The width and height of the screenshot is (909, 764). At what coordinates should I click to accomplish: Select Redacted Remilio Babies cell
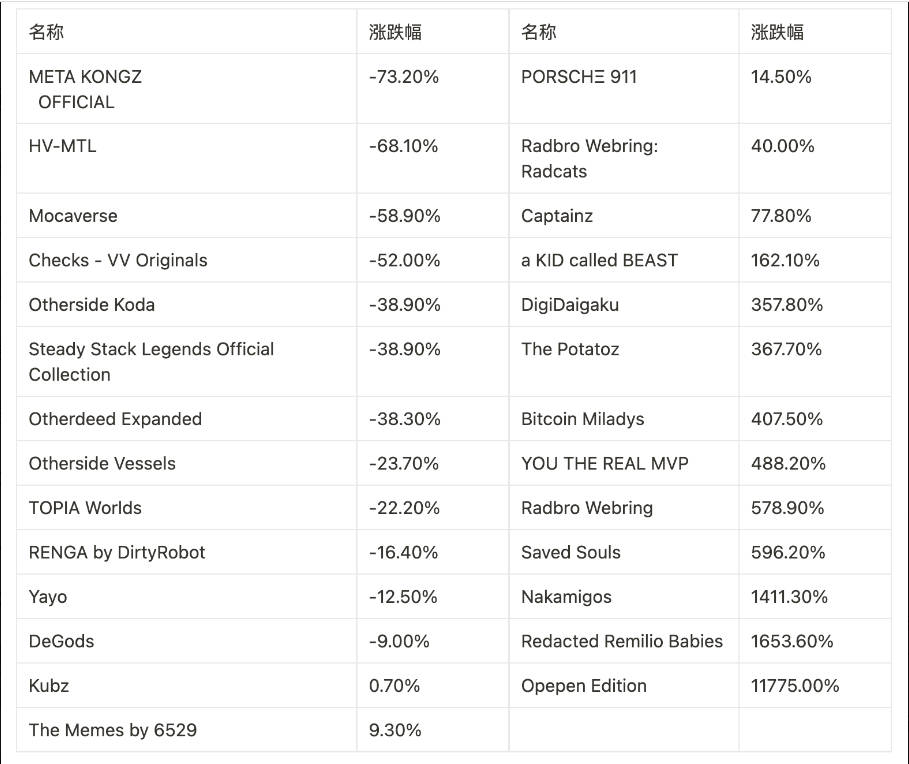622,641
